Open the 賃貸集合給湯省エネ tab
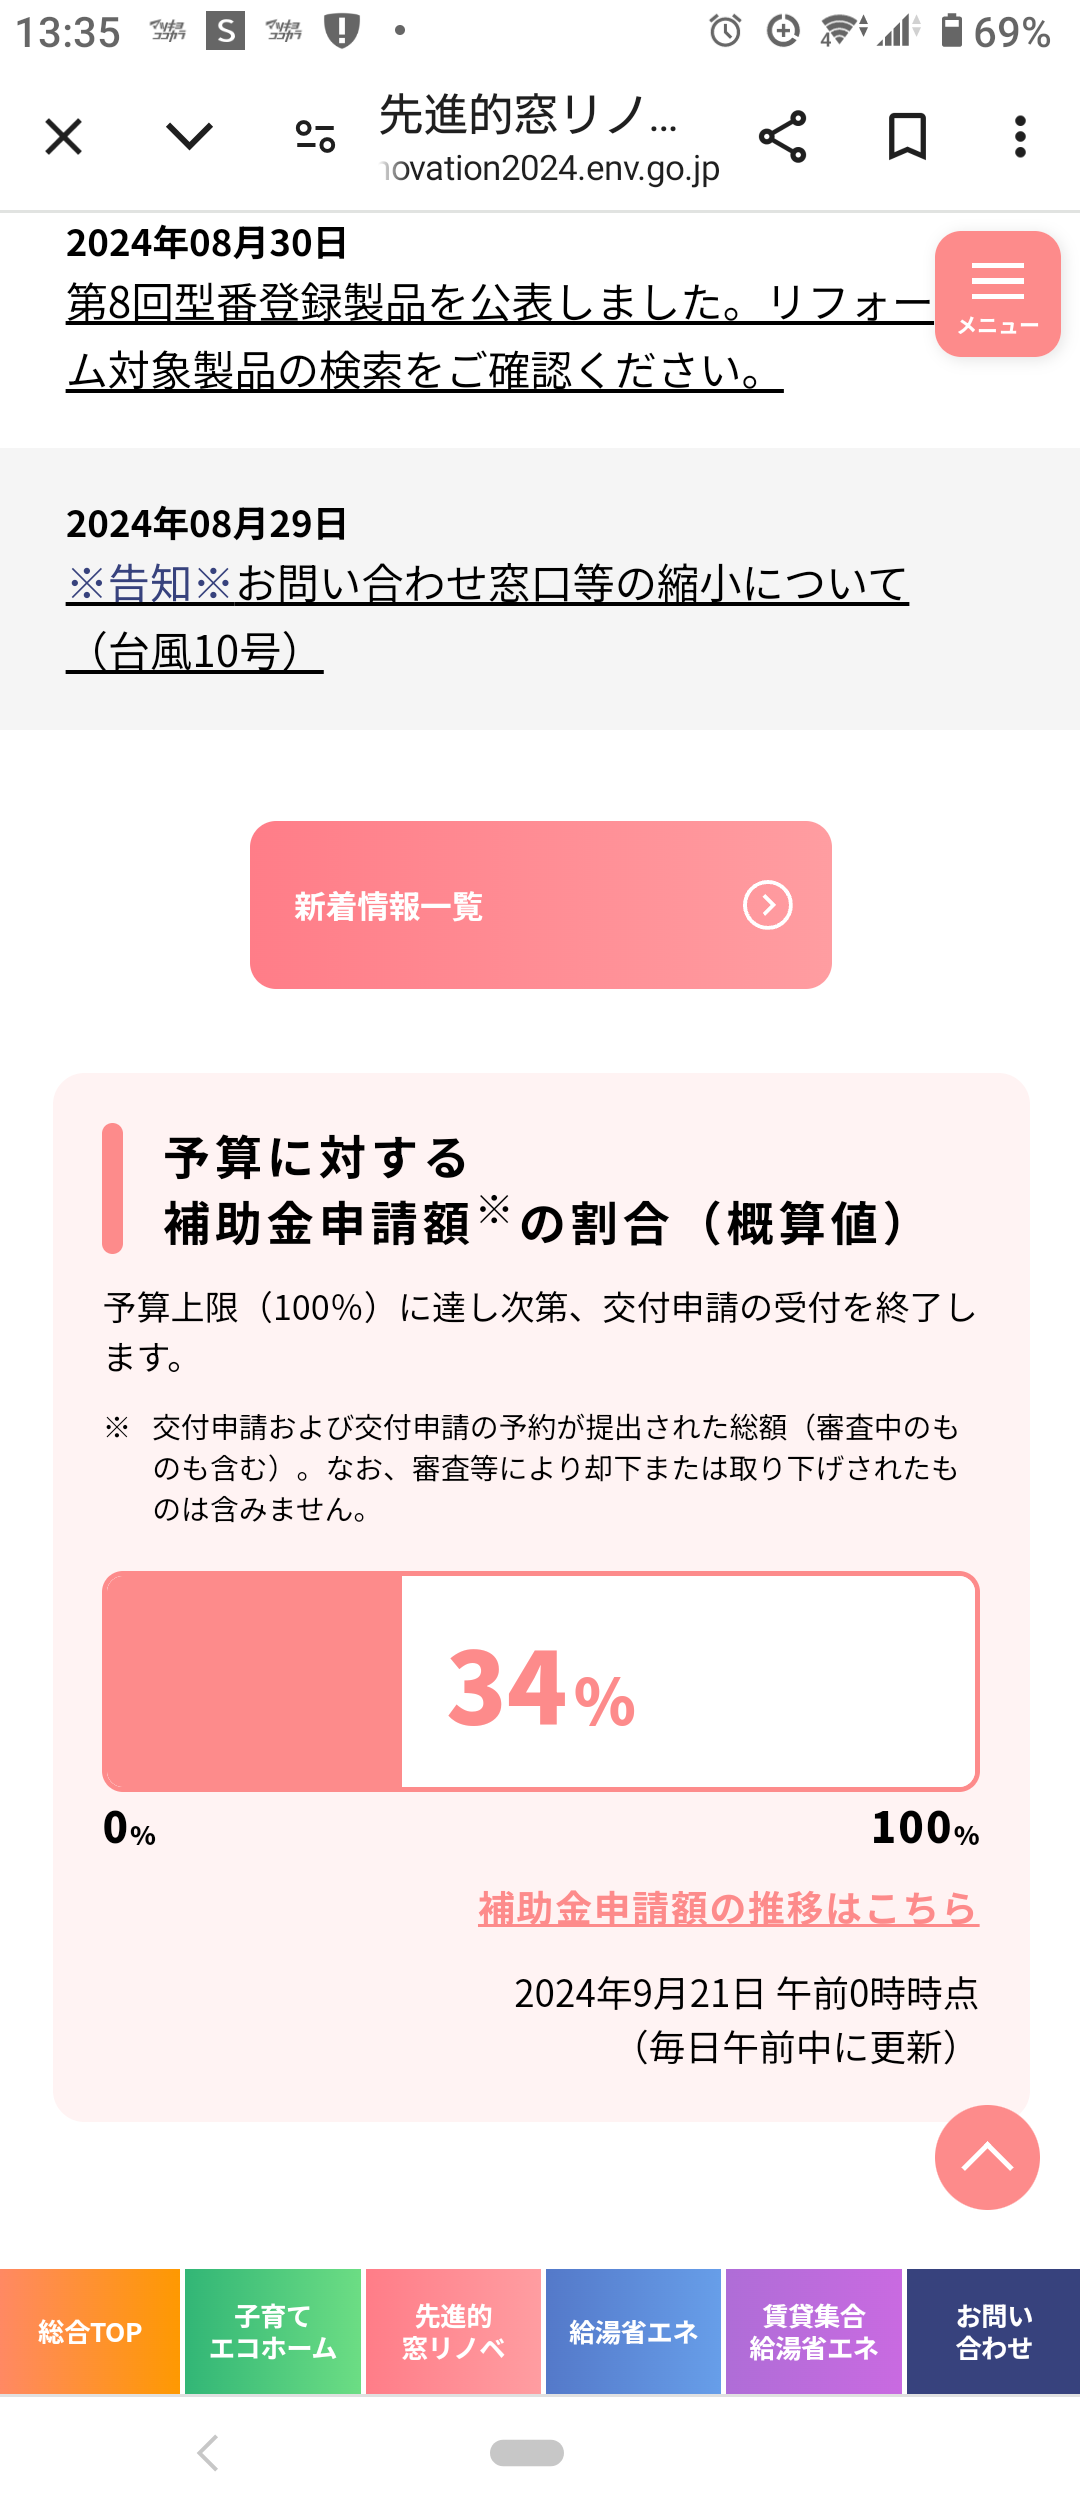This screenshot has height=2520, width=1080. pyautogui.click(x=813, y=2332)
